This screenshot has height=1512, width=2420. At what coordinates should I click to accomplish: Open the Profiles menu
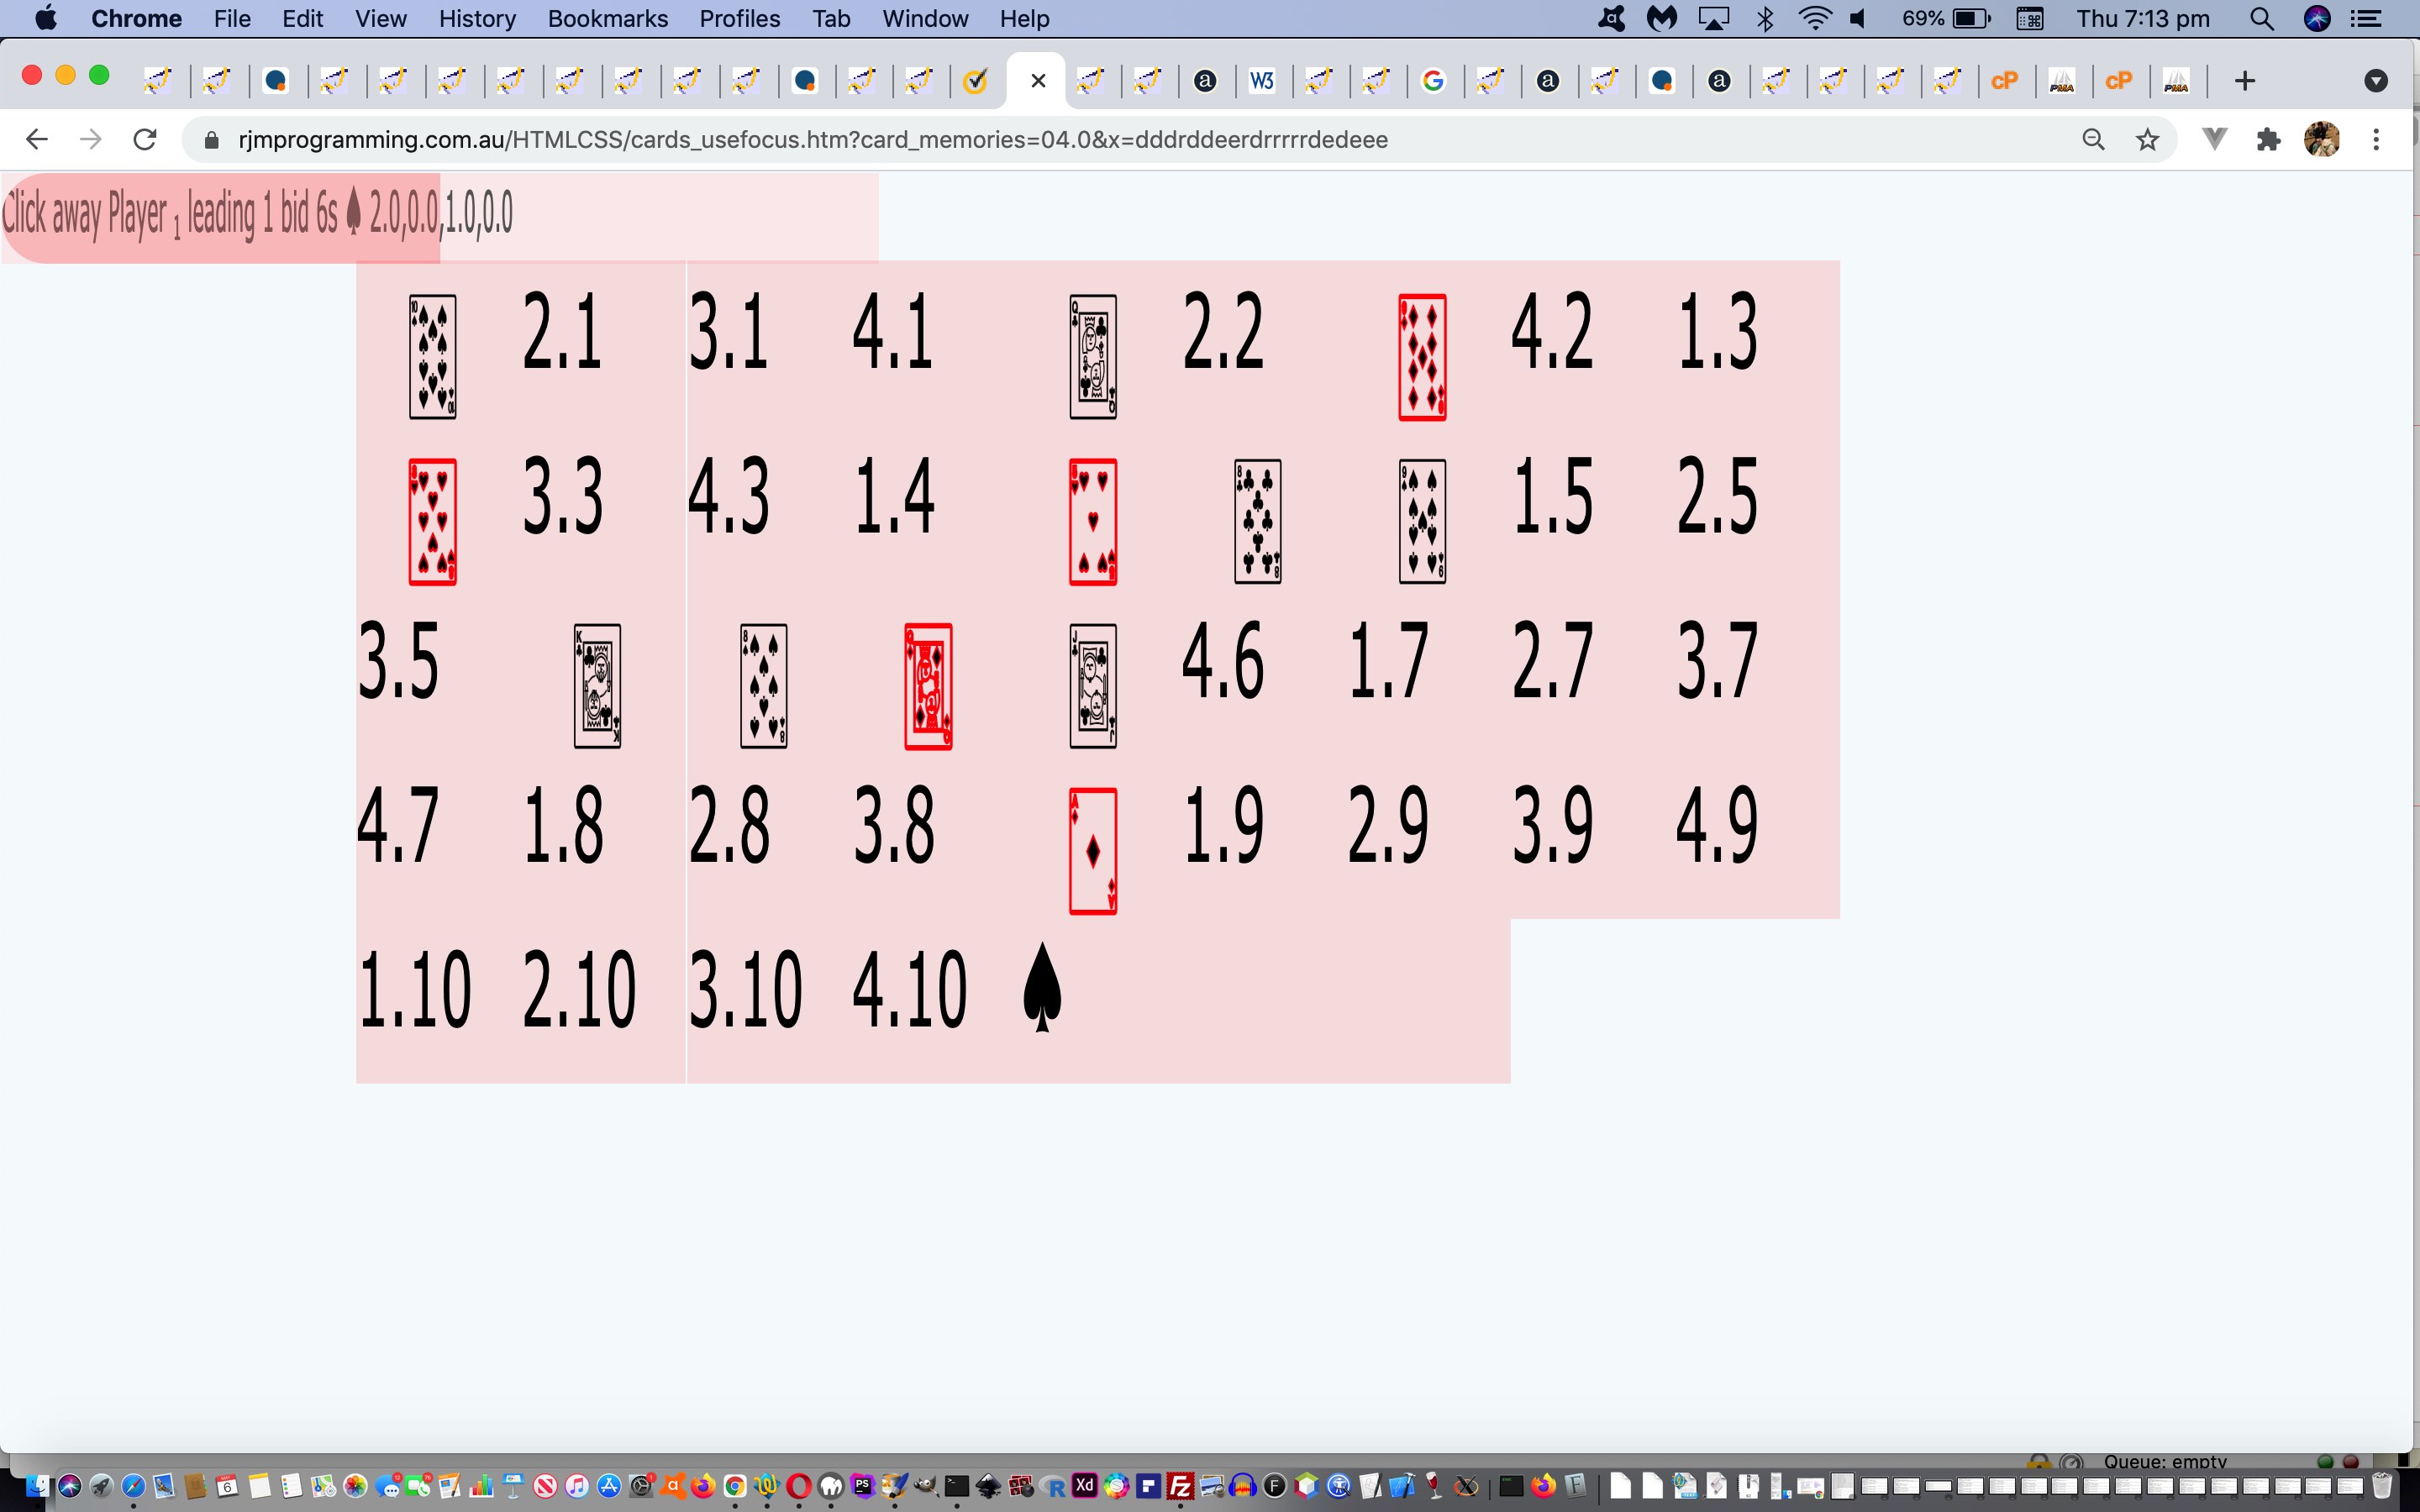pos(739,19)
